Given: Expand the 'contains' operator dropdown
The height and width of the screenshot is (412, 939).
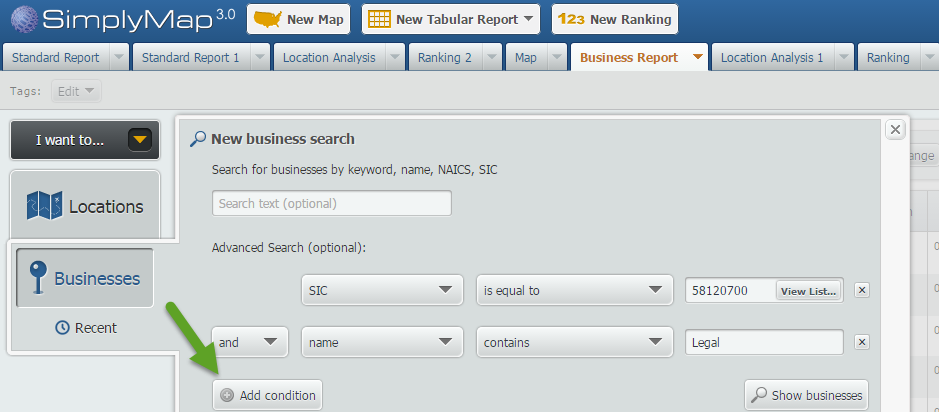Looking at the screenshot, I should (x=571, y=342).
